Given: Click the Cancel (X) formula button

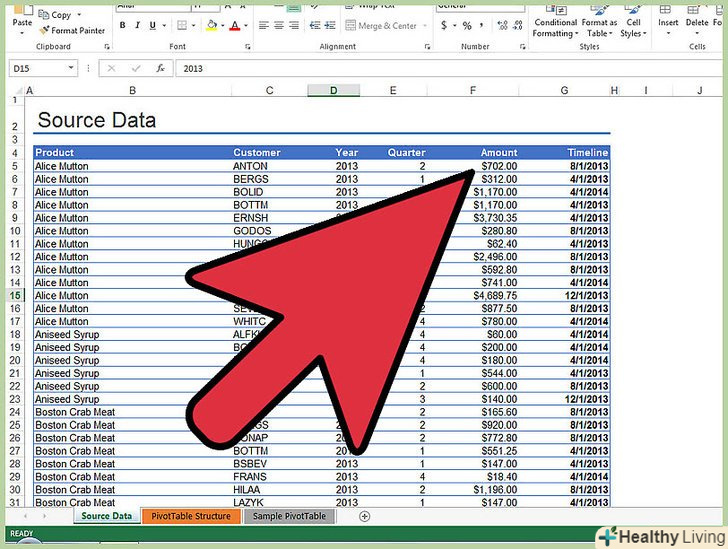Looking at the screenshot, I should pos(111,68).
